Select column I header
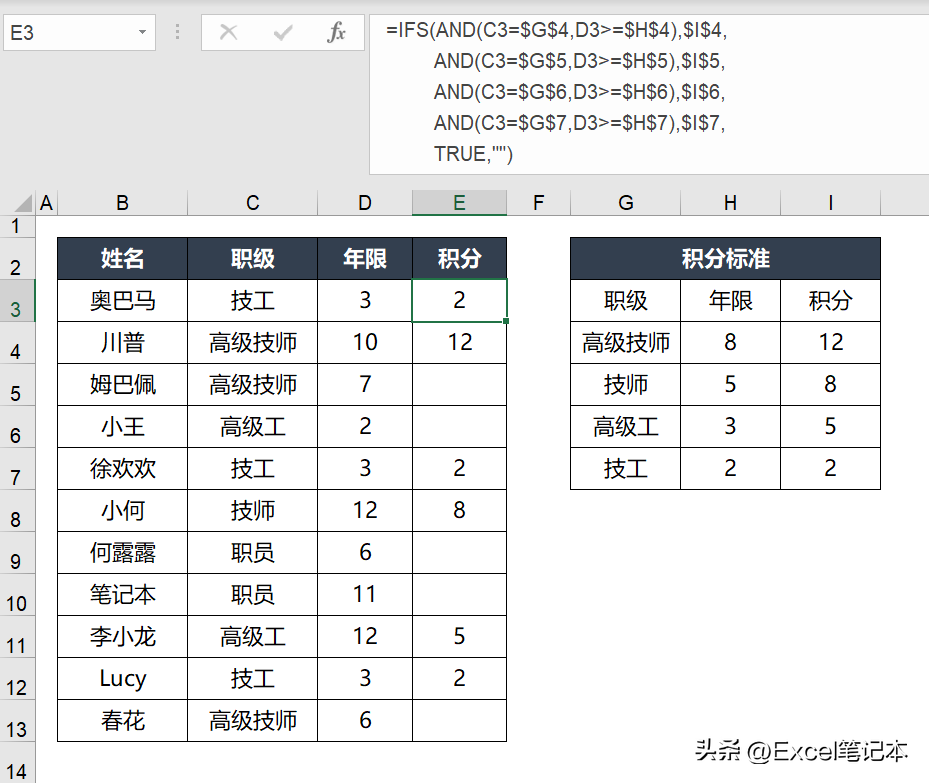 [x=830, y=203]
